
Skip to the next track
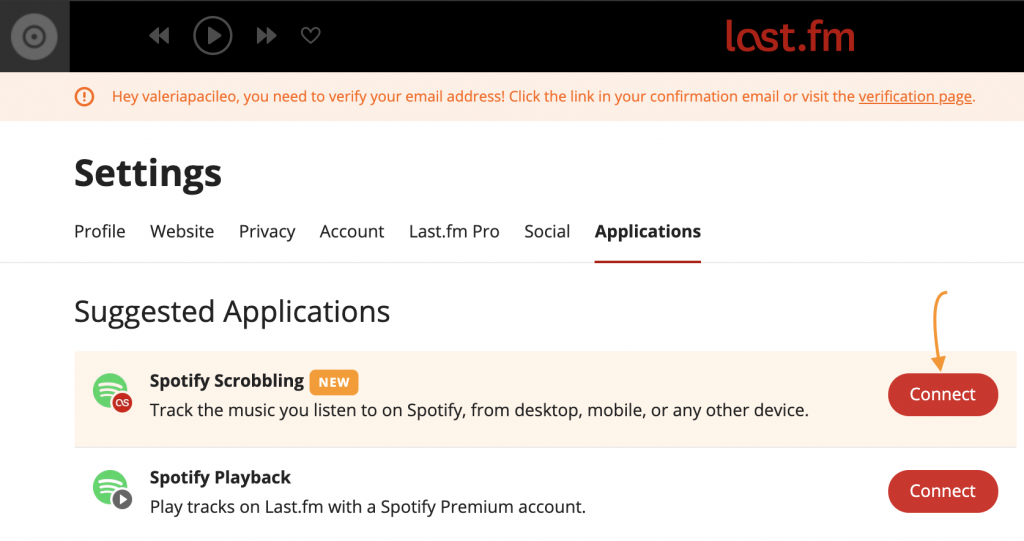coord(266,35)
